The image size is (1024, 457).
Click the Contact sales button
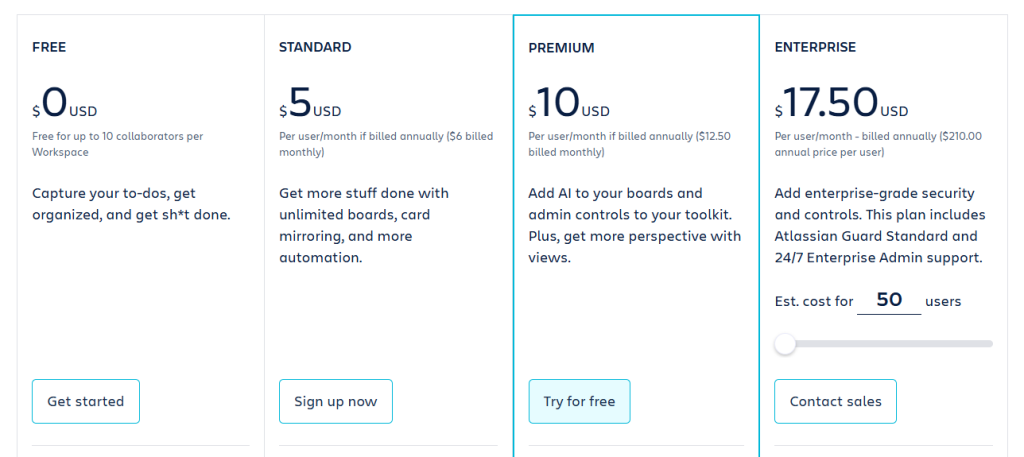point(835,401)
